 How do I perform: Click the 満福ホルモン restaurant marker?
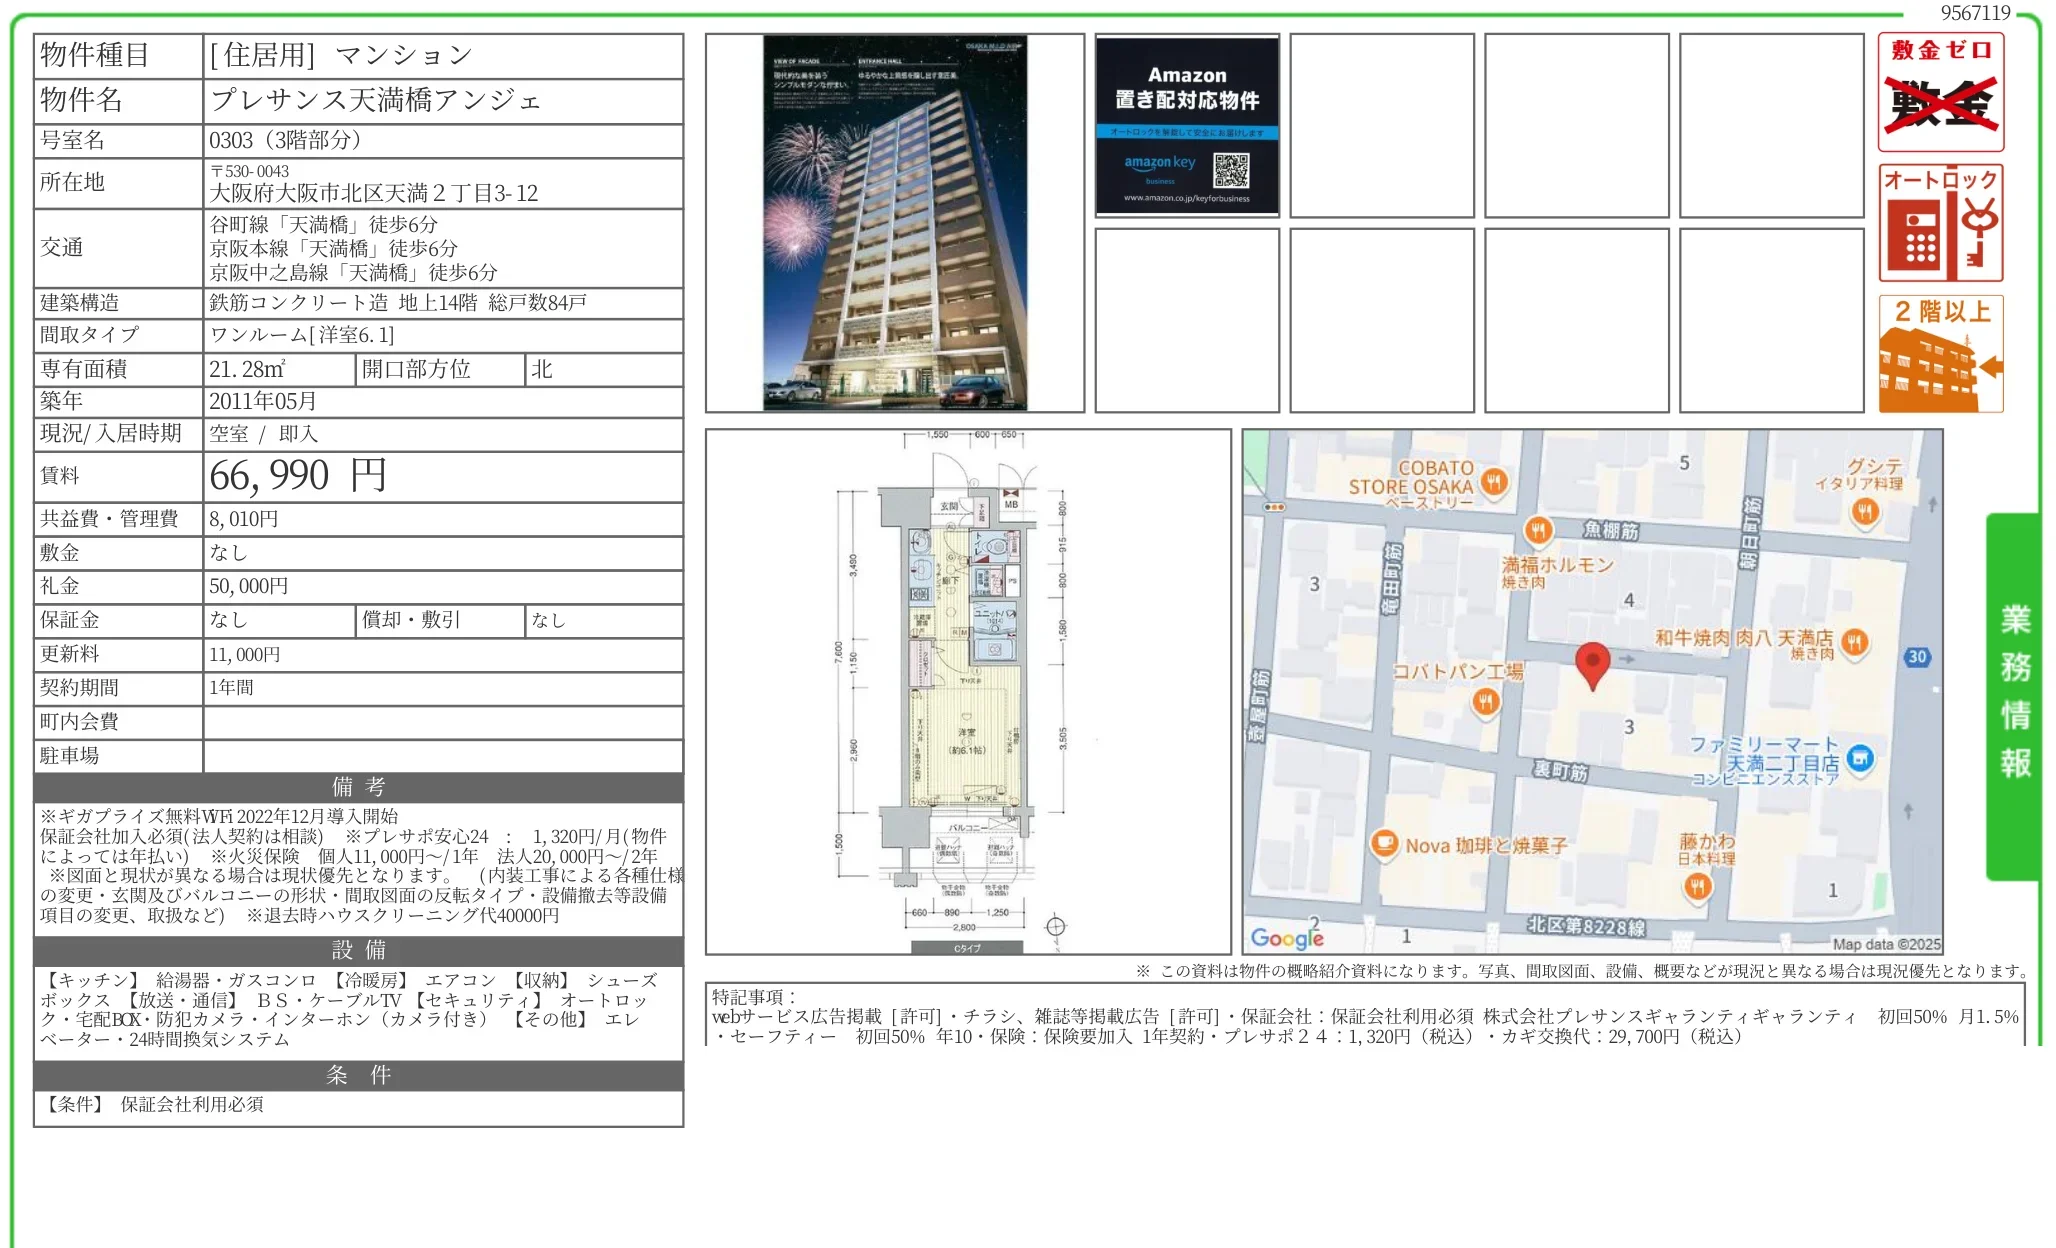pyautogui.click(x=1538, y=530)
